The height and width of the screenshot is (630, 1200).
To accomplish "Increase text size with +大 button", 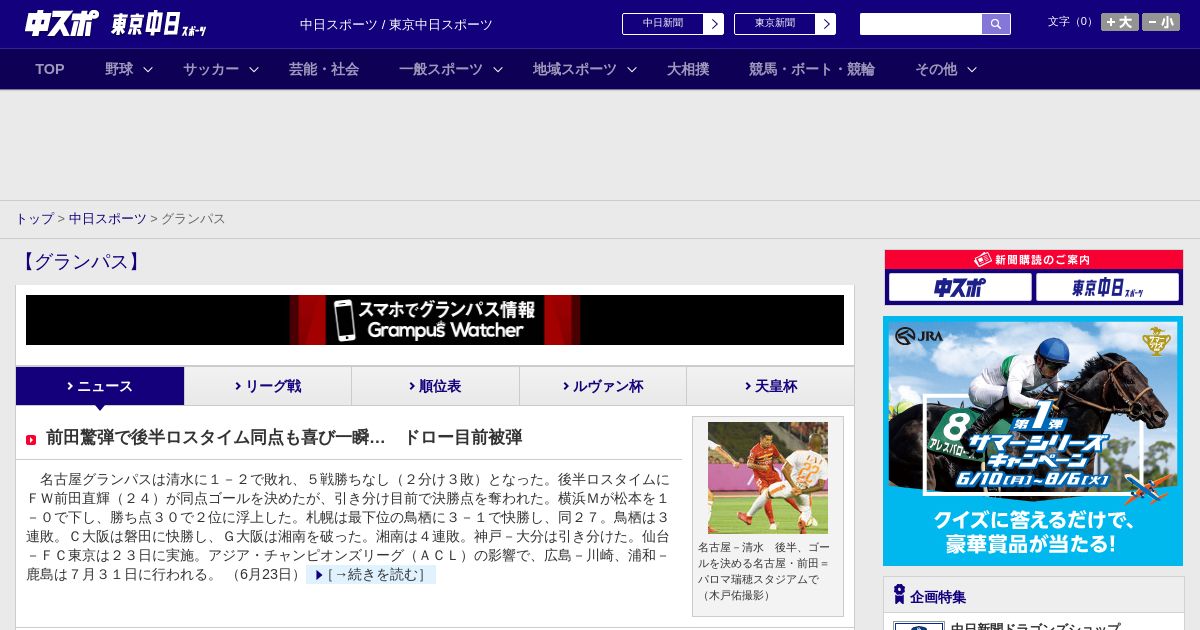I will click(1120, 22).
